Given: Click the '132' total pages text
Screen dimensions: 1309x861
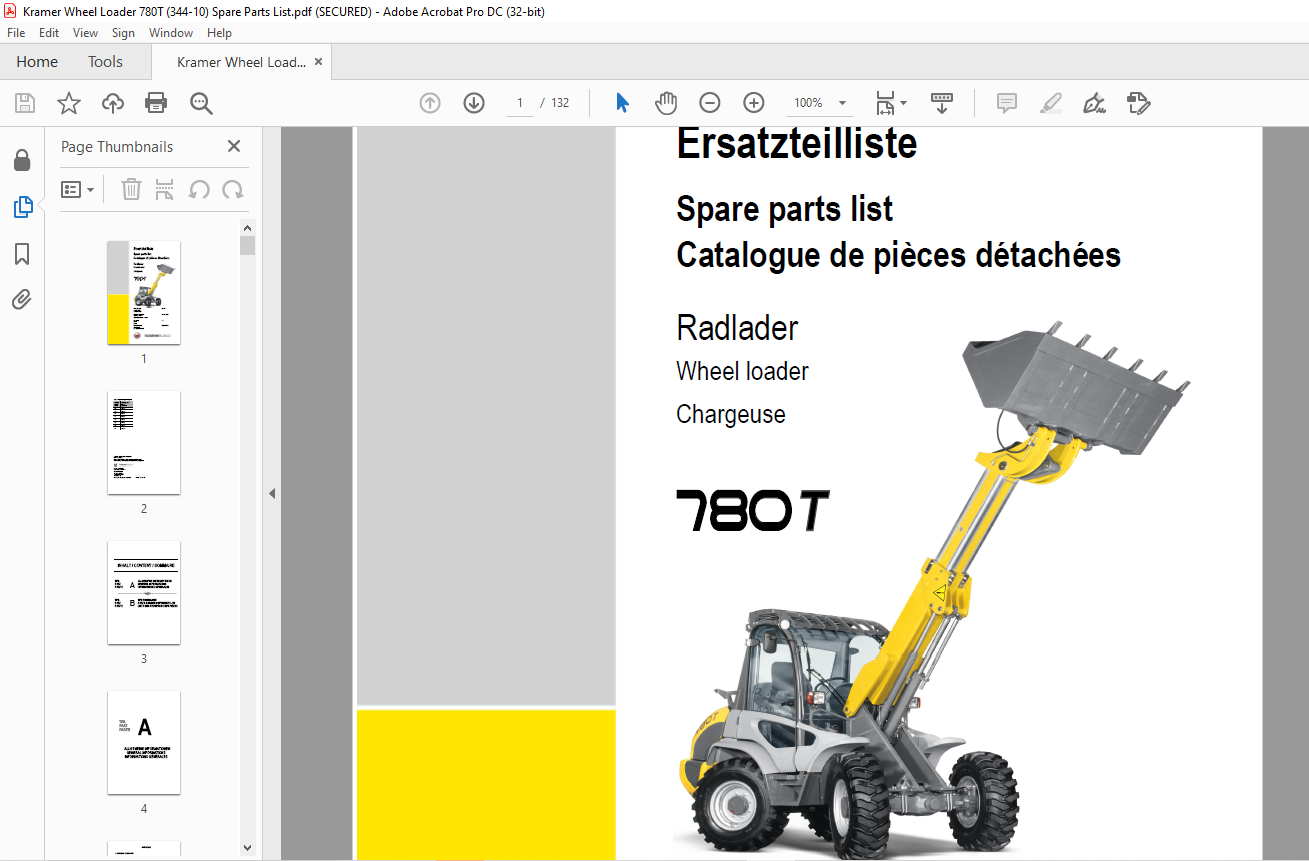Looking at the screenshot, I should (x=560, y=103).
